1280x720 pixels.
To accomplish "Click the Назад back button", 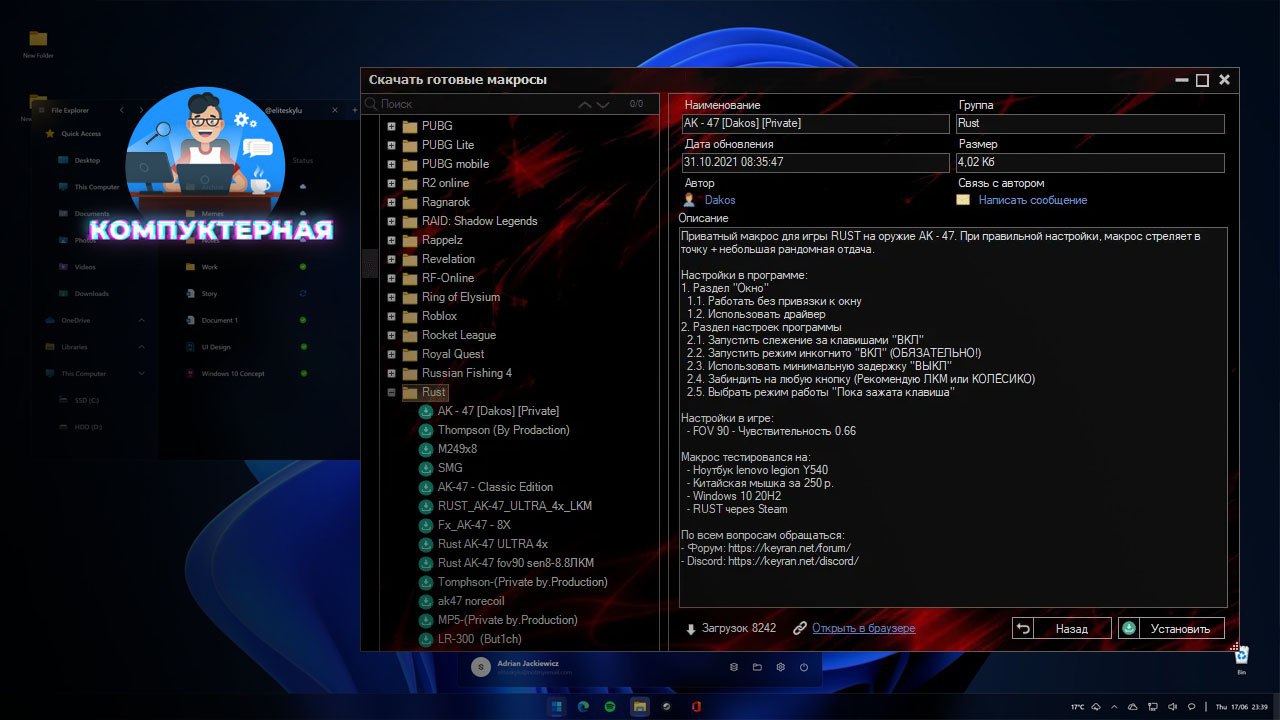I will (x=1062, y=628).
